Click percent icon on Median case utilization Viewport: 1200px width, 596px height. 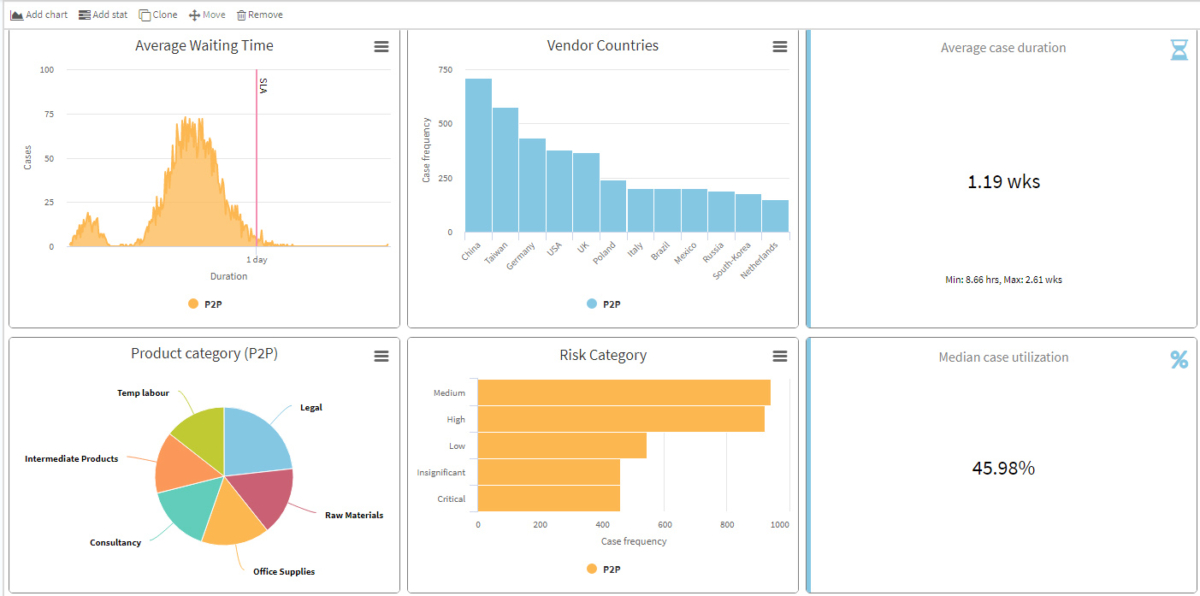(1180, 359)
